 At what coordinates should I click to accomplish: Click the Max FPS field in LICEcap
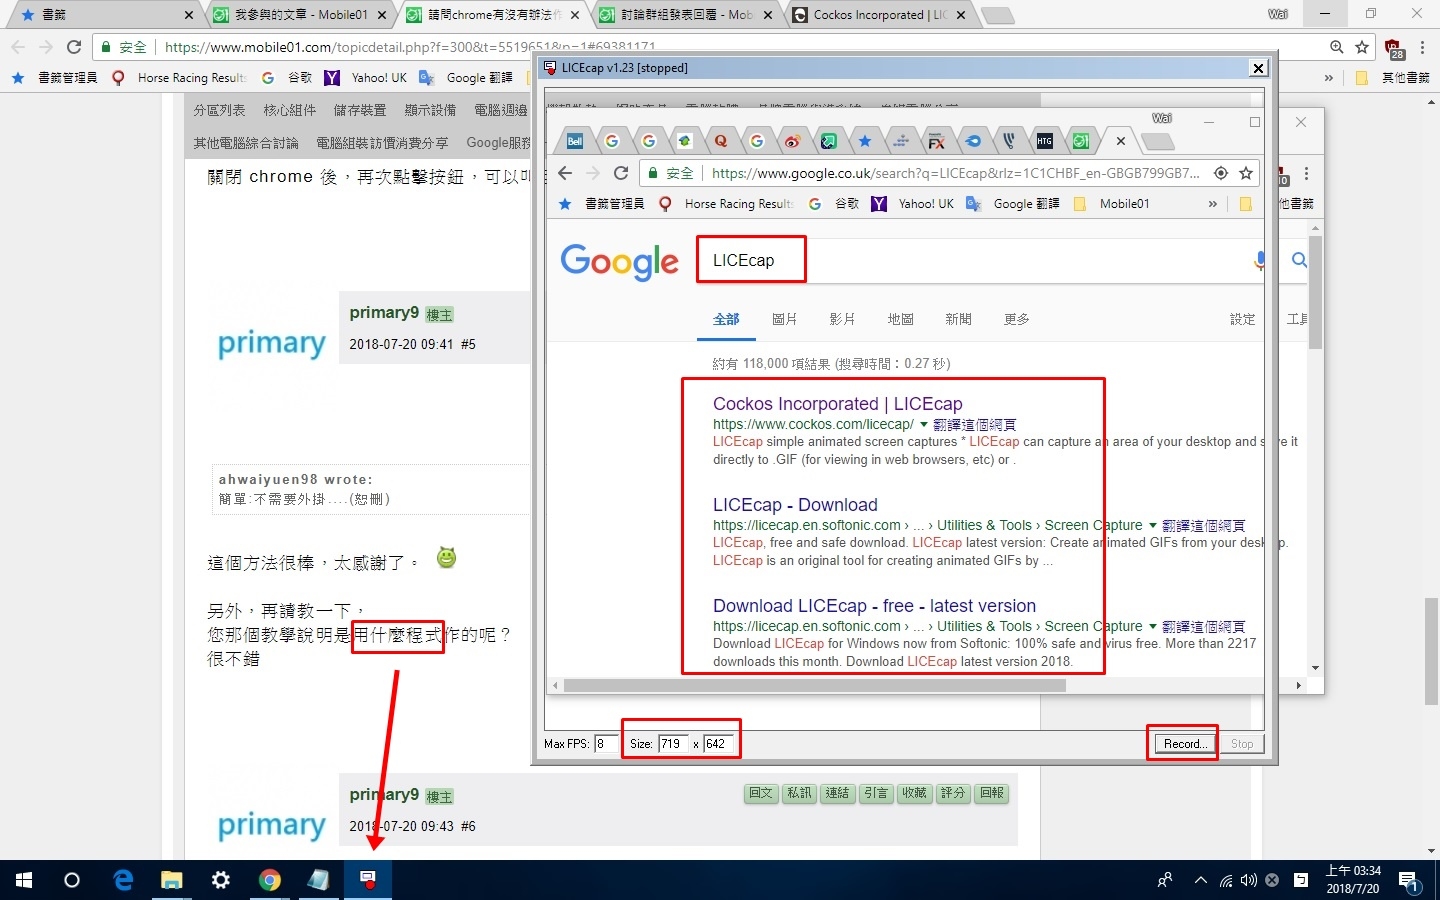pos(605,744)
